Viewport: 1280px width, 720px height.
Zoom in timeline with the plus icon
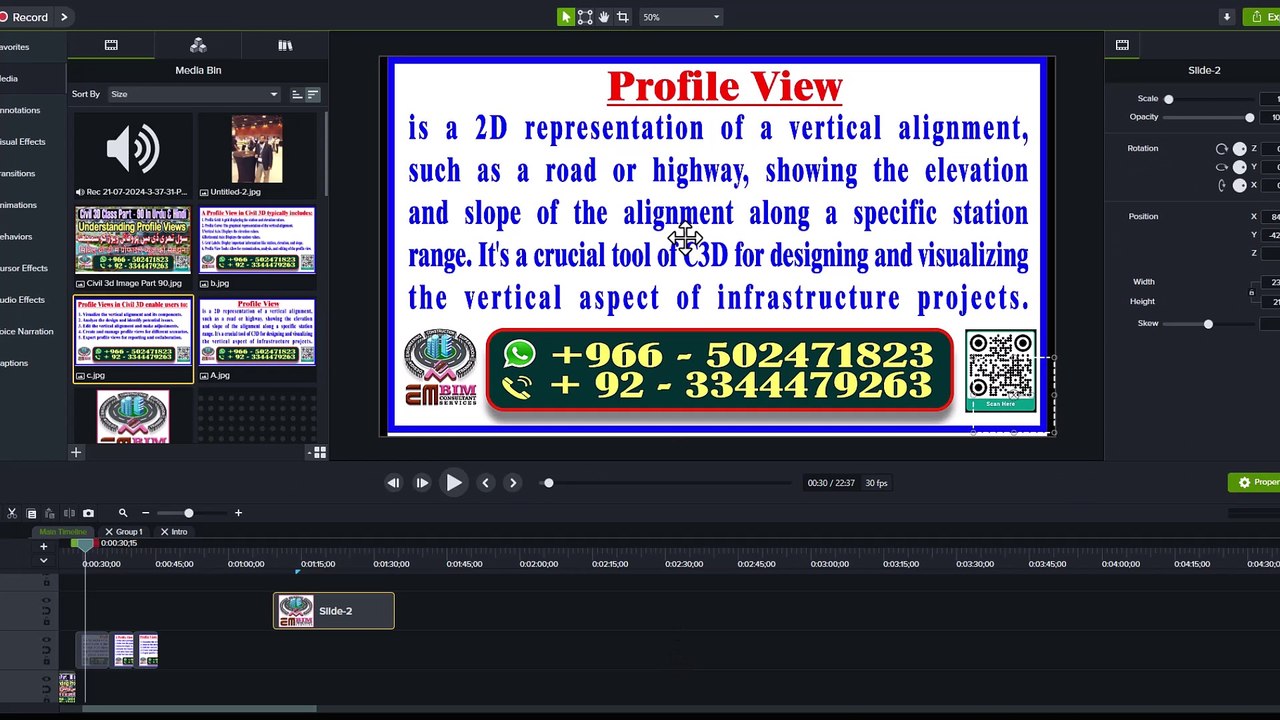(238, 513)
